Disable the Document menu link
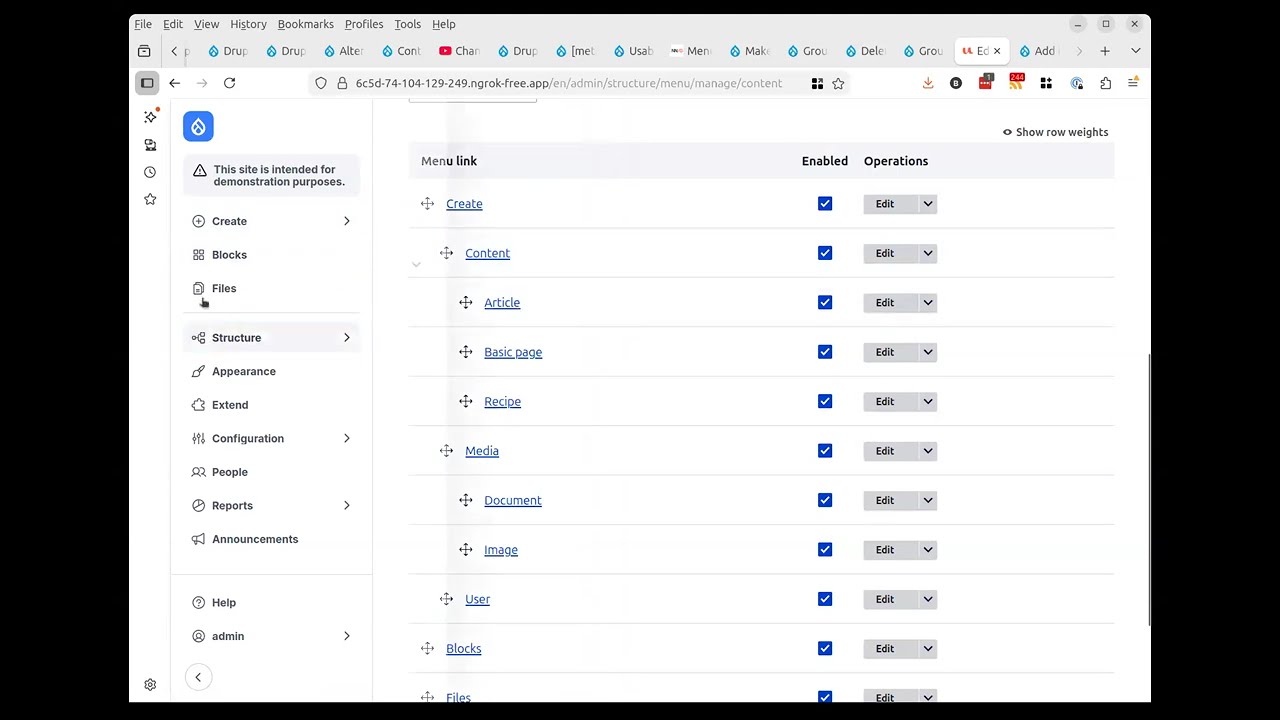This screenshot has height=720, width=1280. pyautogui.click(x=825, y=500)
